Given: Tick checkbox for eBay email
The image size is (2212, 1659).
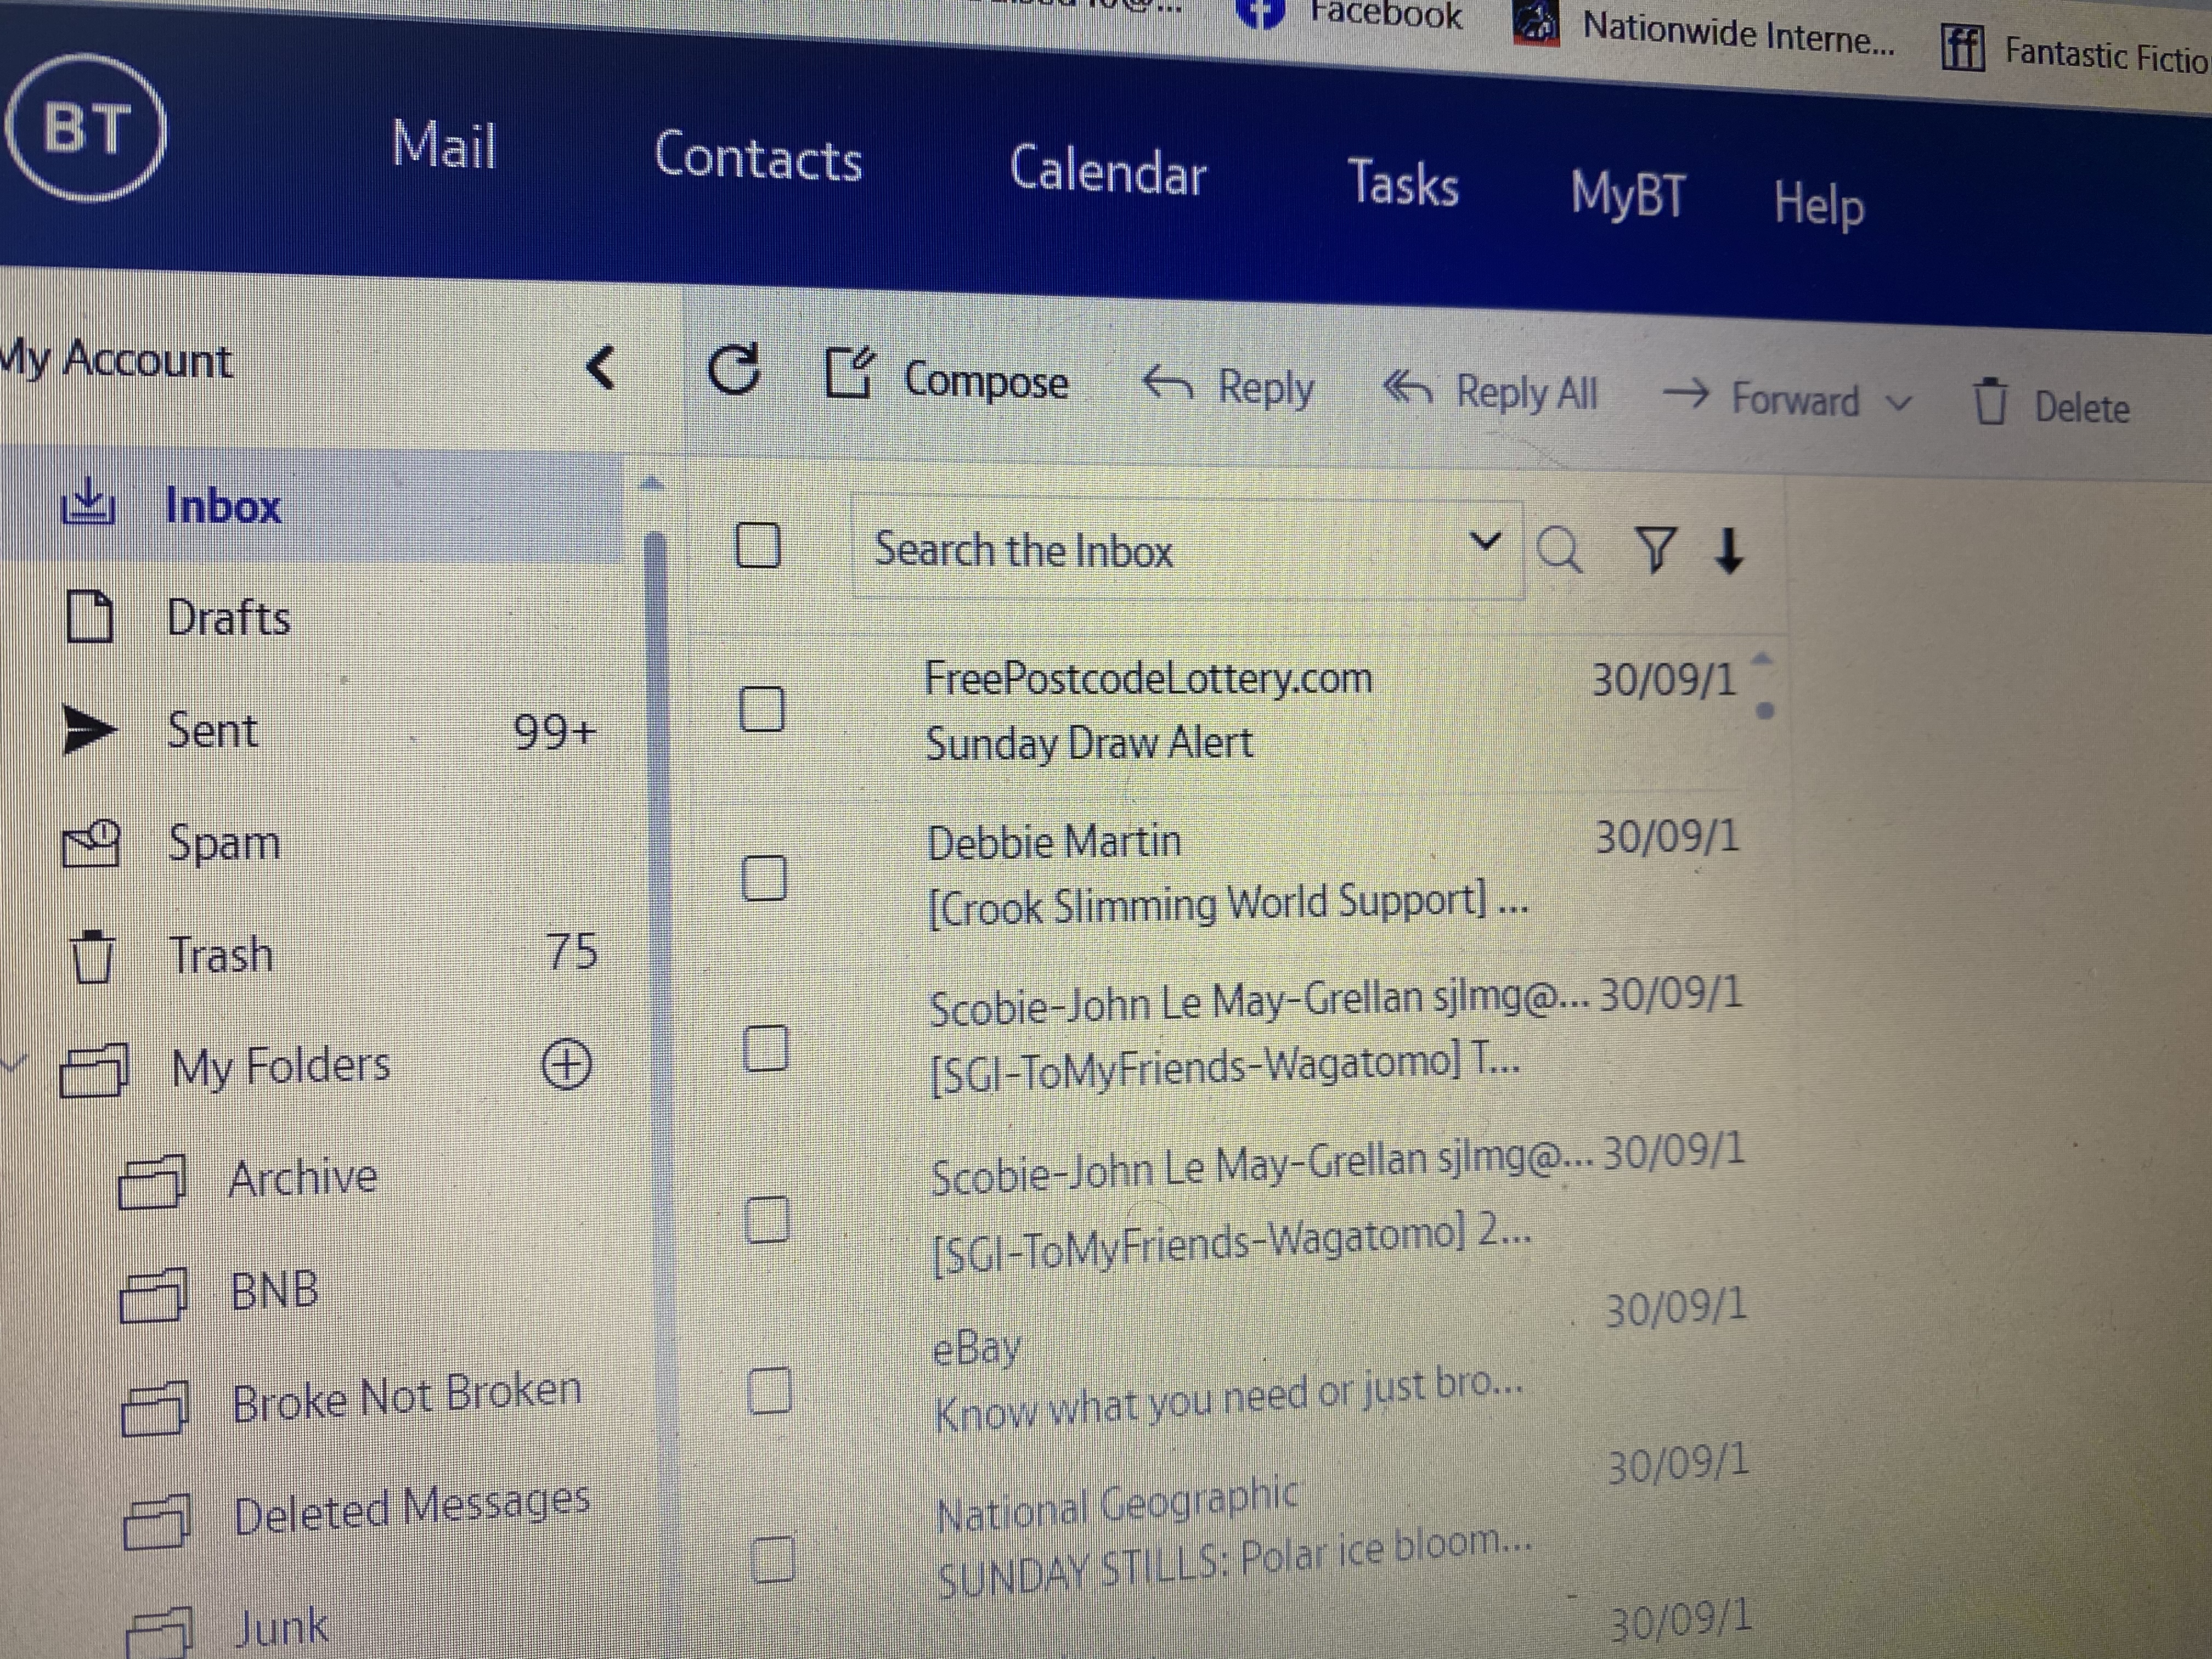Looking at the screenshot, I should (x=770, y=1391).
